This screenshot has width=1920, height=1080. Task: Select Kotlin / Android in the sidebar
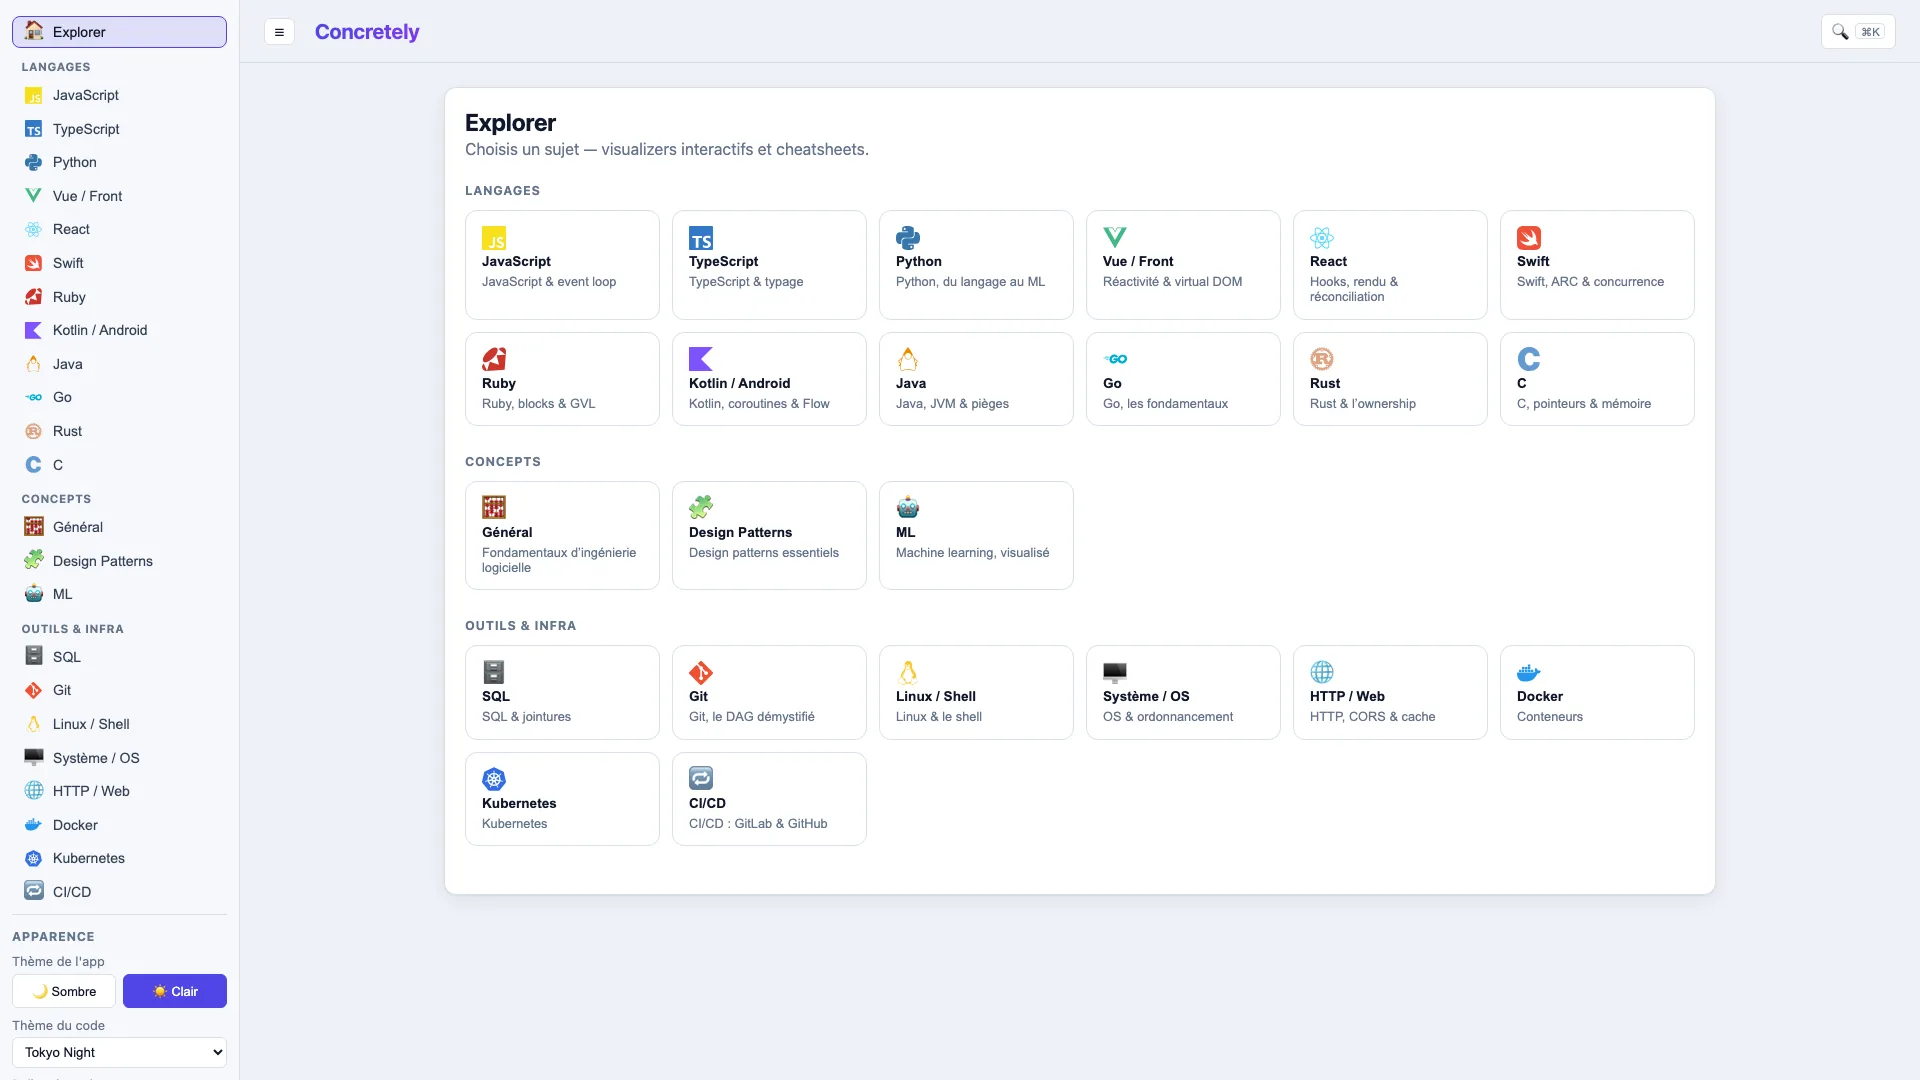point(119,330)
